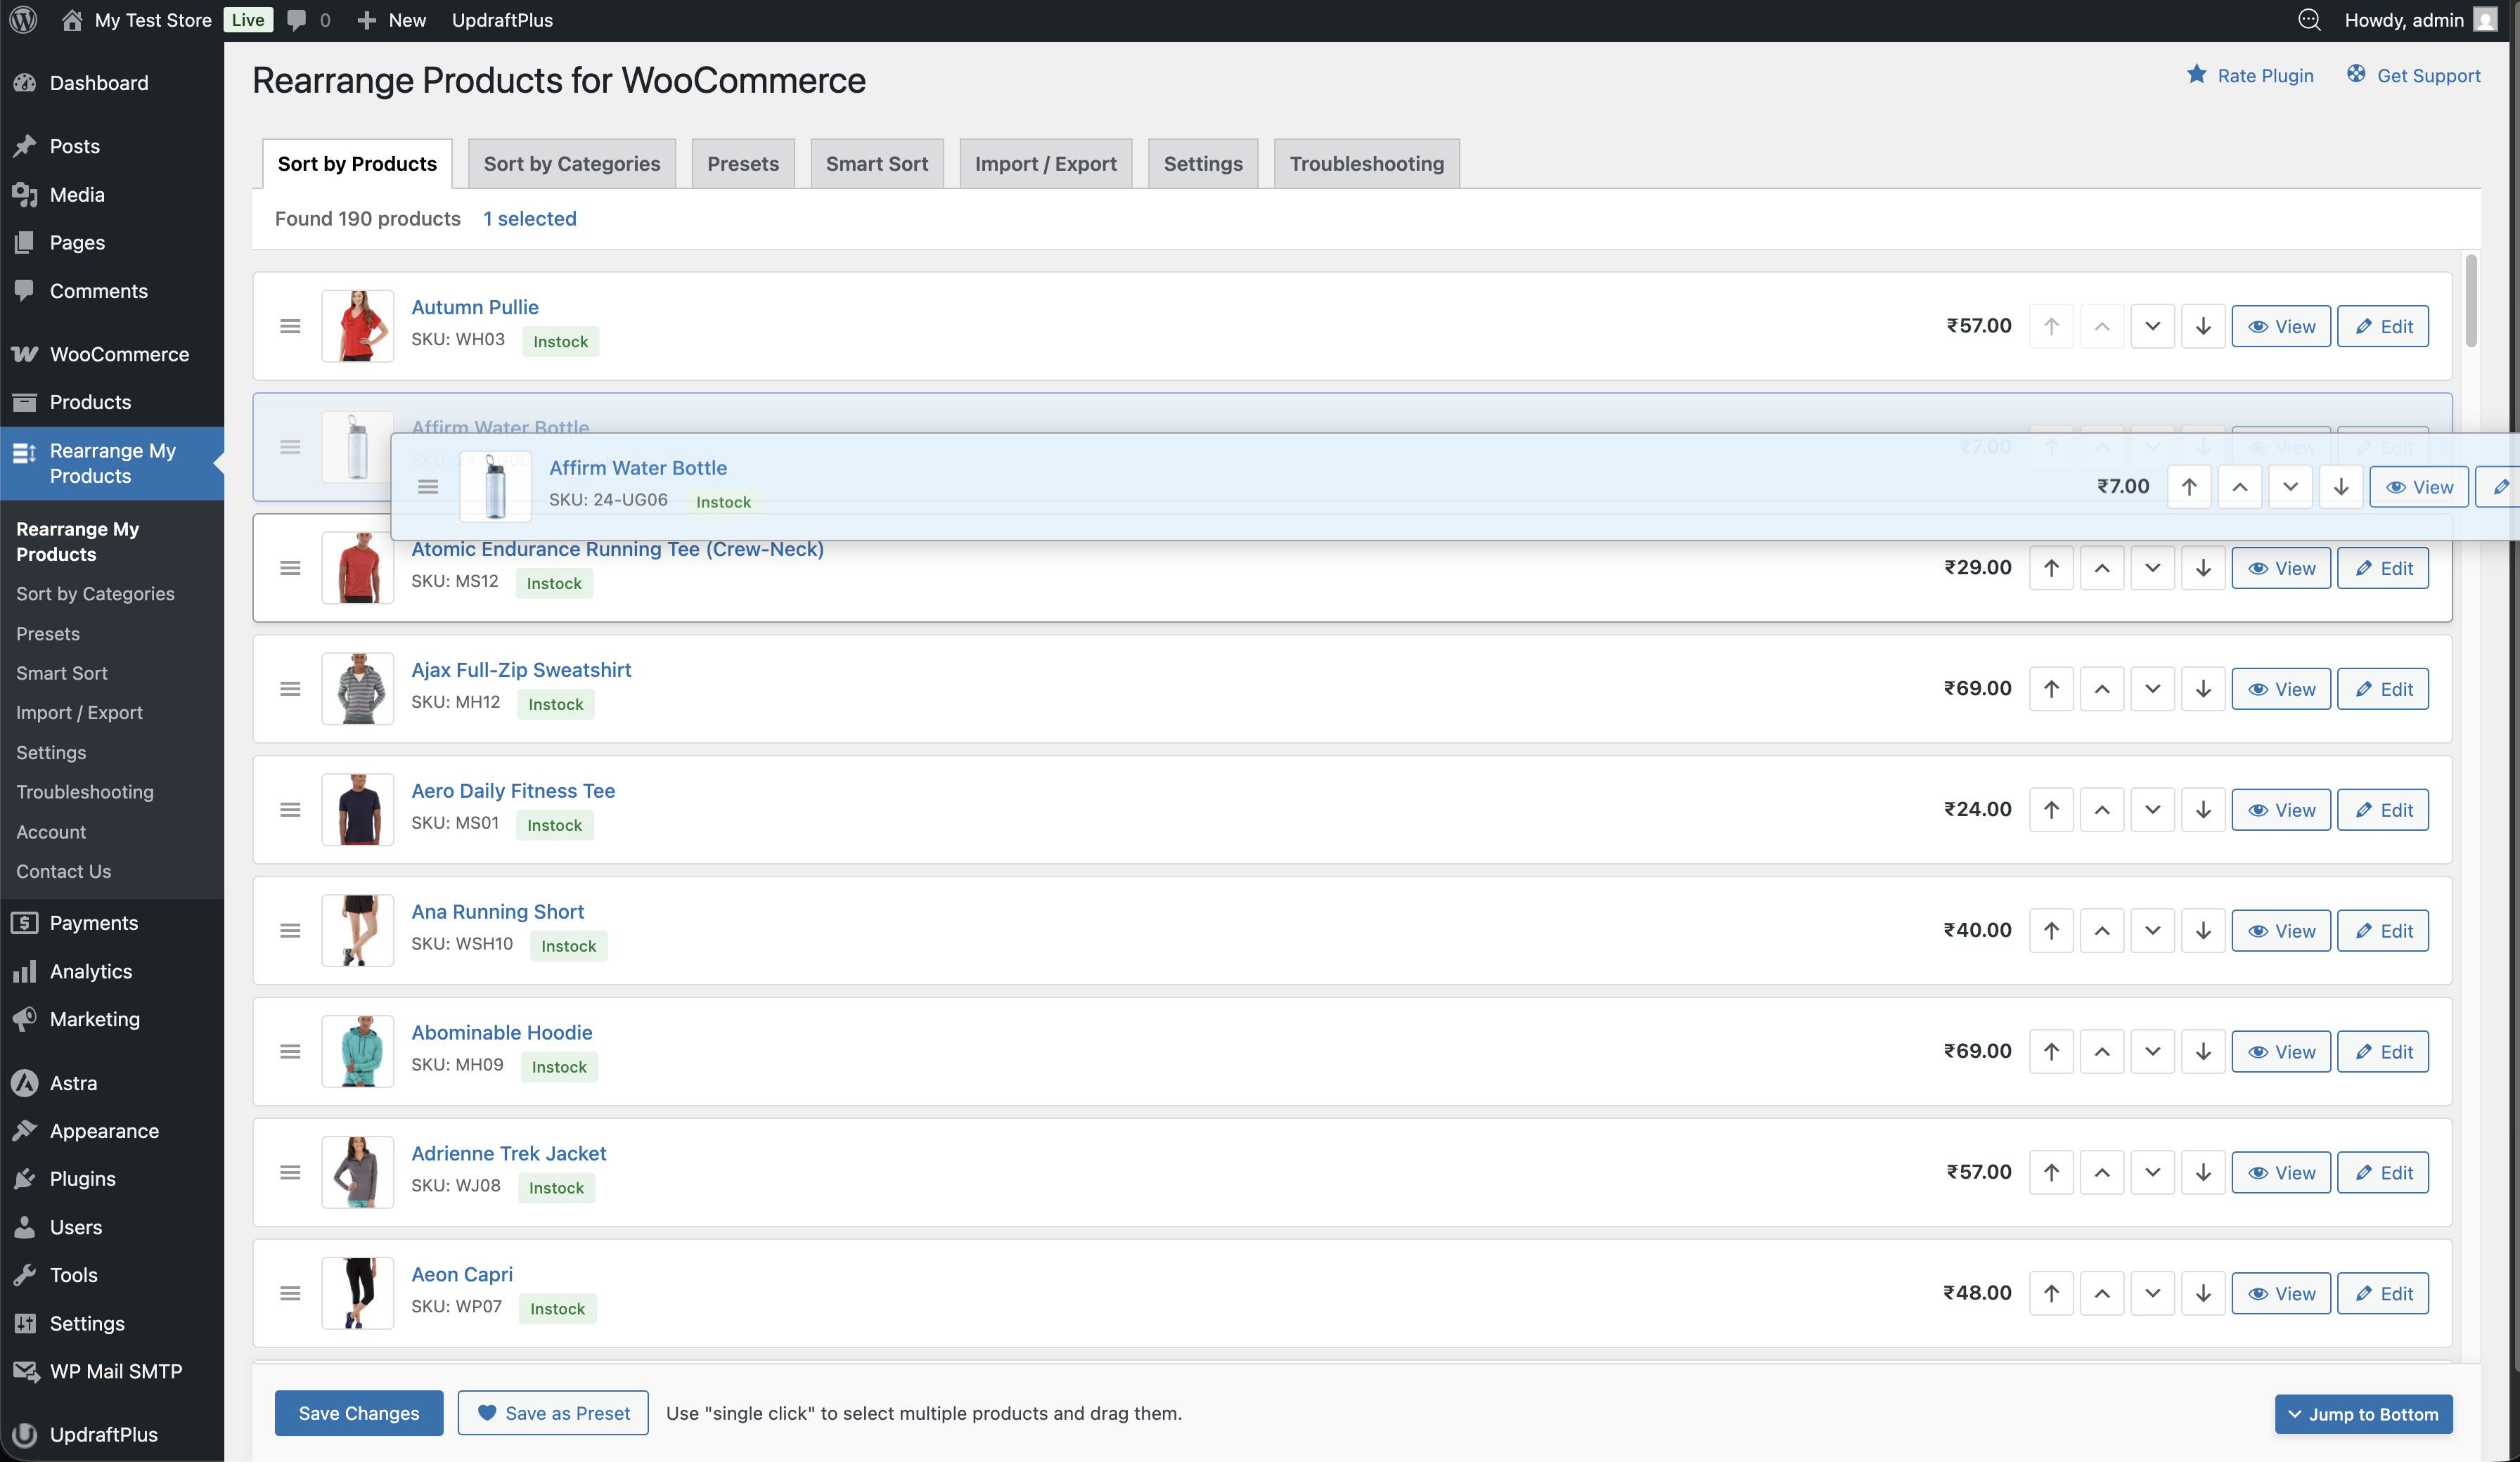
Task: Open the Import / Export tab
Action: click(x=1046, y=164)
